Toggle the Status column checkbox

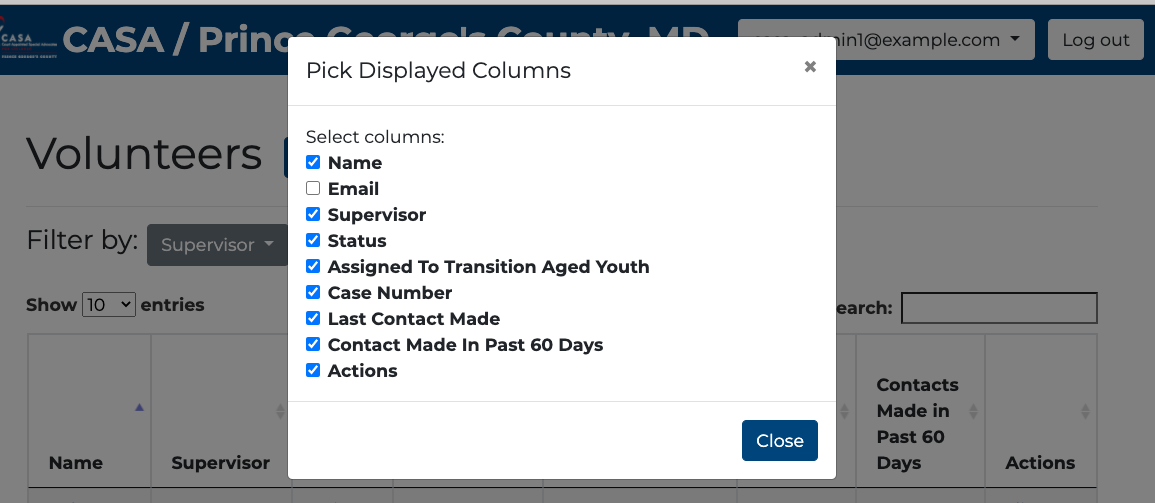coord(313,240)
